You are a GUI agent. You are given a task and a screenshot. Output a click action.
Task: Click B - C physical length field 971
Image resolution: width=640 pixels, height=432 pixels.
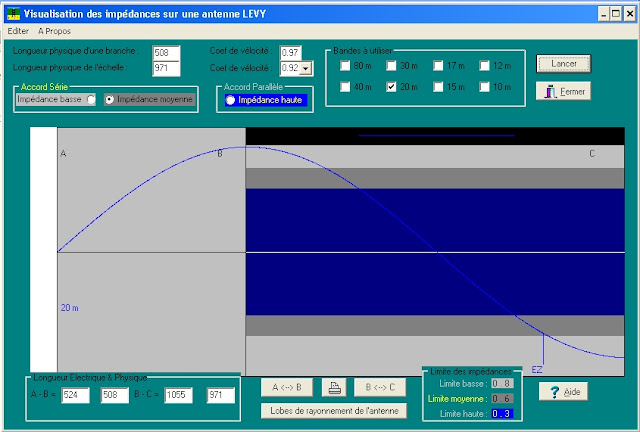tap(220, 395)
